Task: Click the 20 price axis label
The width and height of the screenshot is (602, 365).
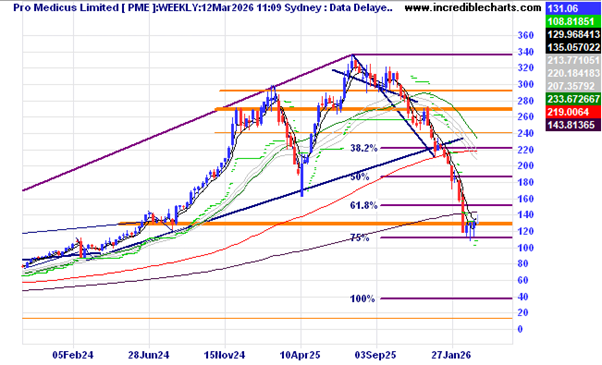Action: (523, 313)
